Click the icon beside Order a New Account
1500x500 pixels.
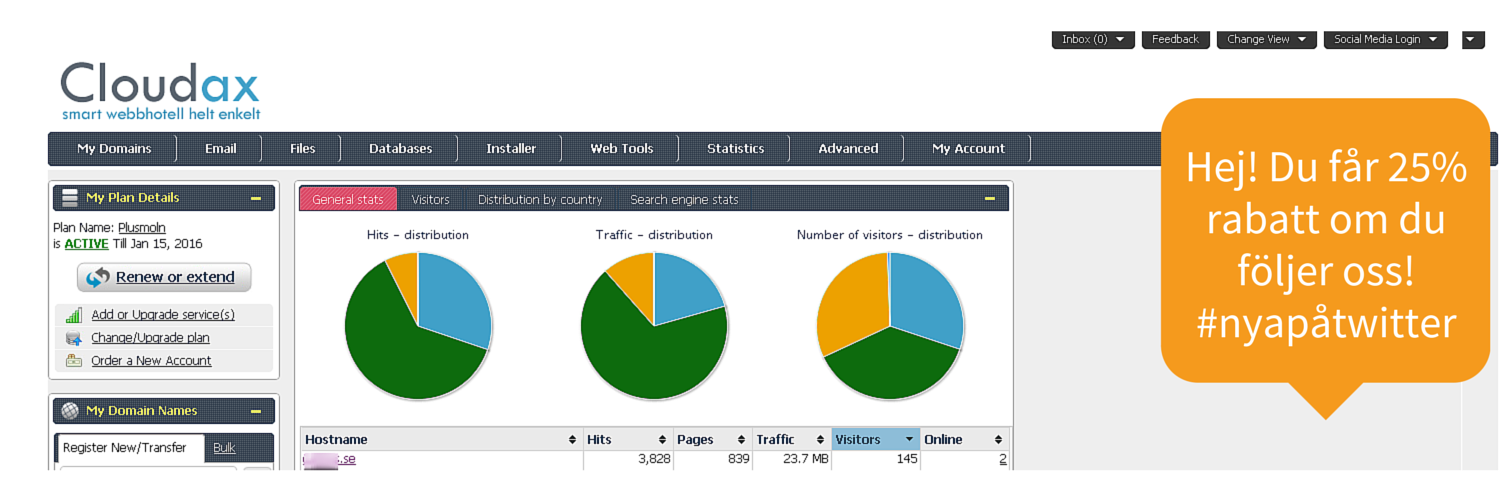coord(73,361)
